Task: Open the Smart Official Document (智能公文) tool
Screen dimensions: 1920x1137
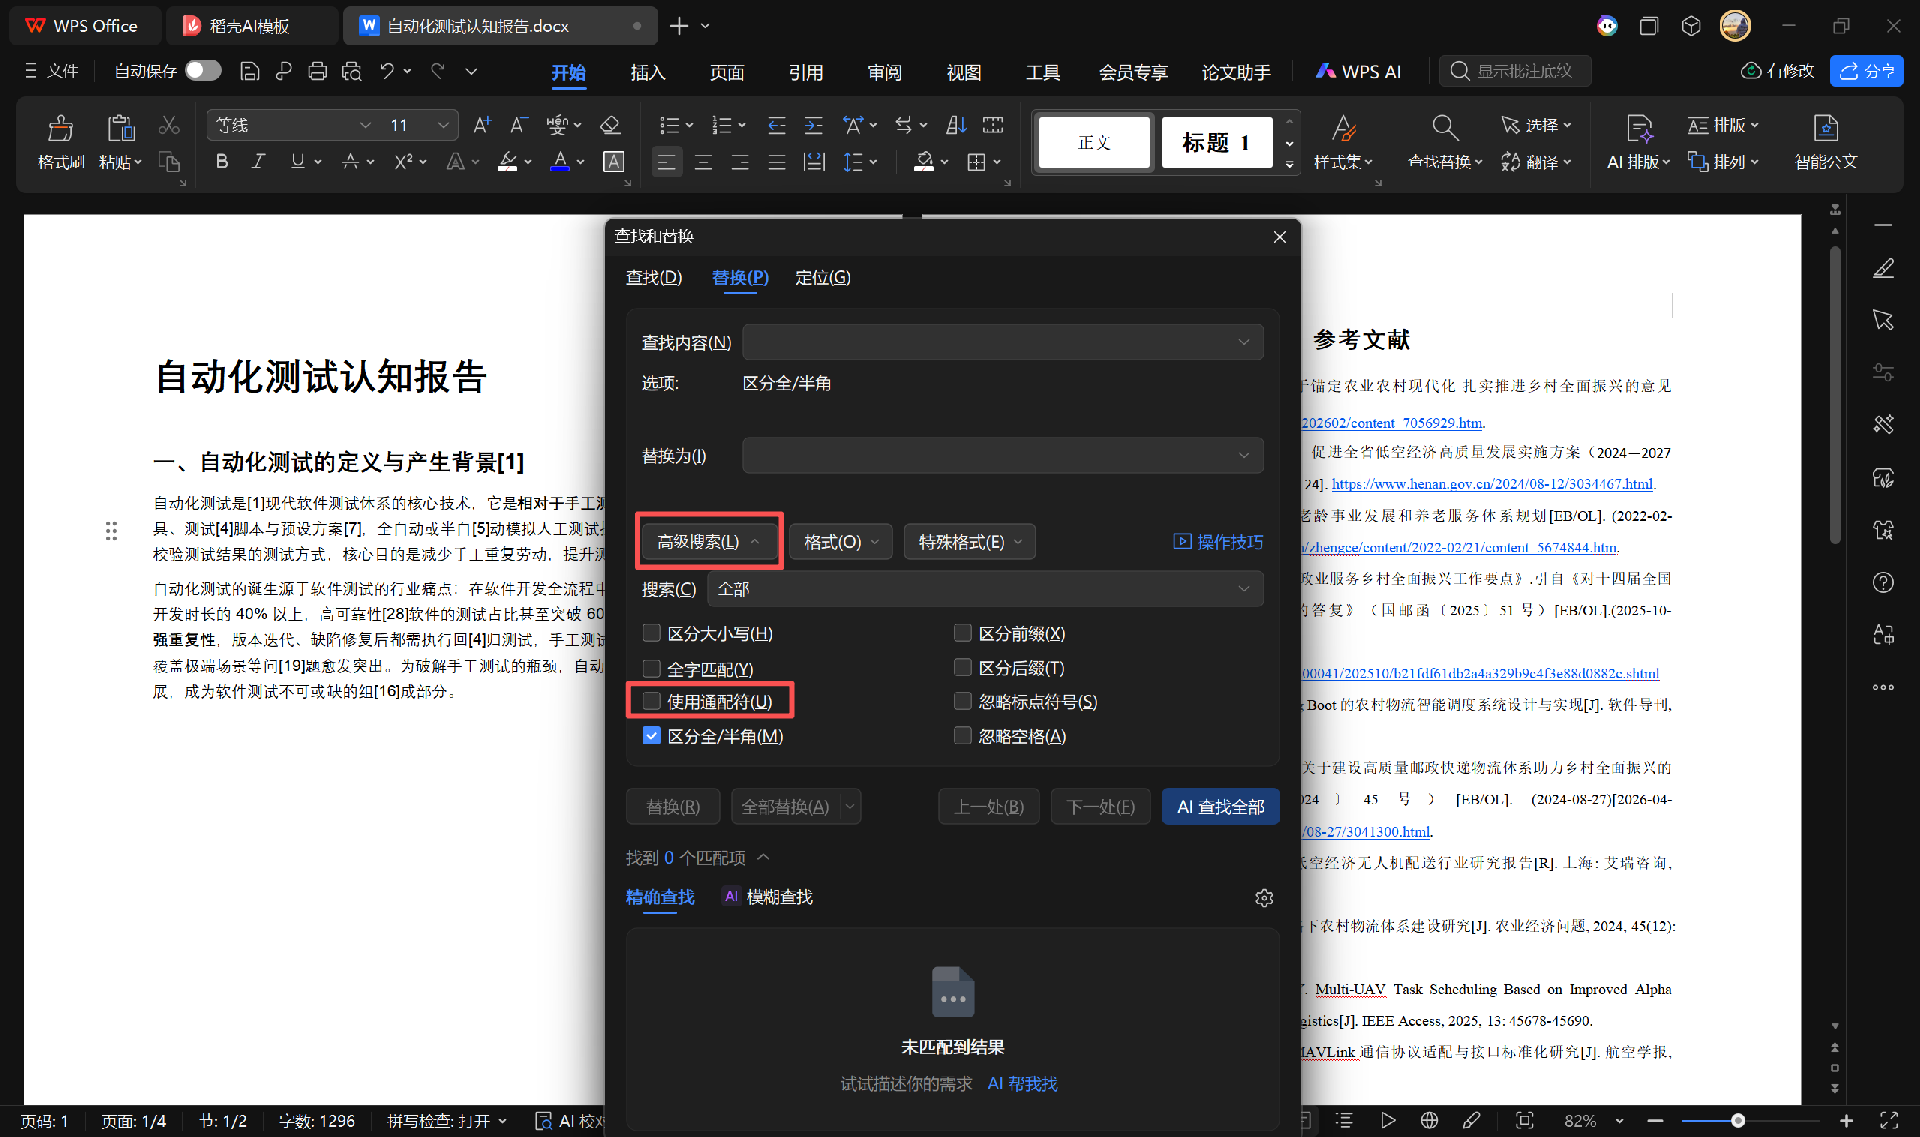Action: tap(1826, 141)
